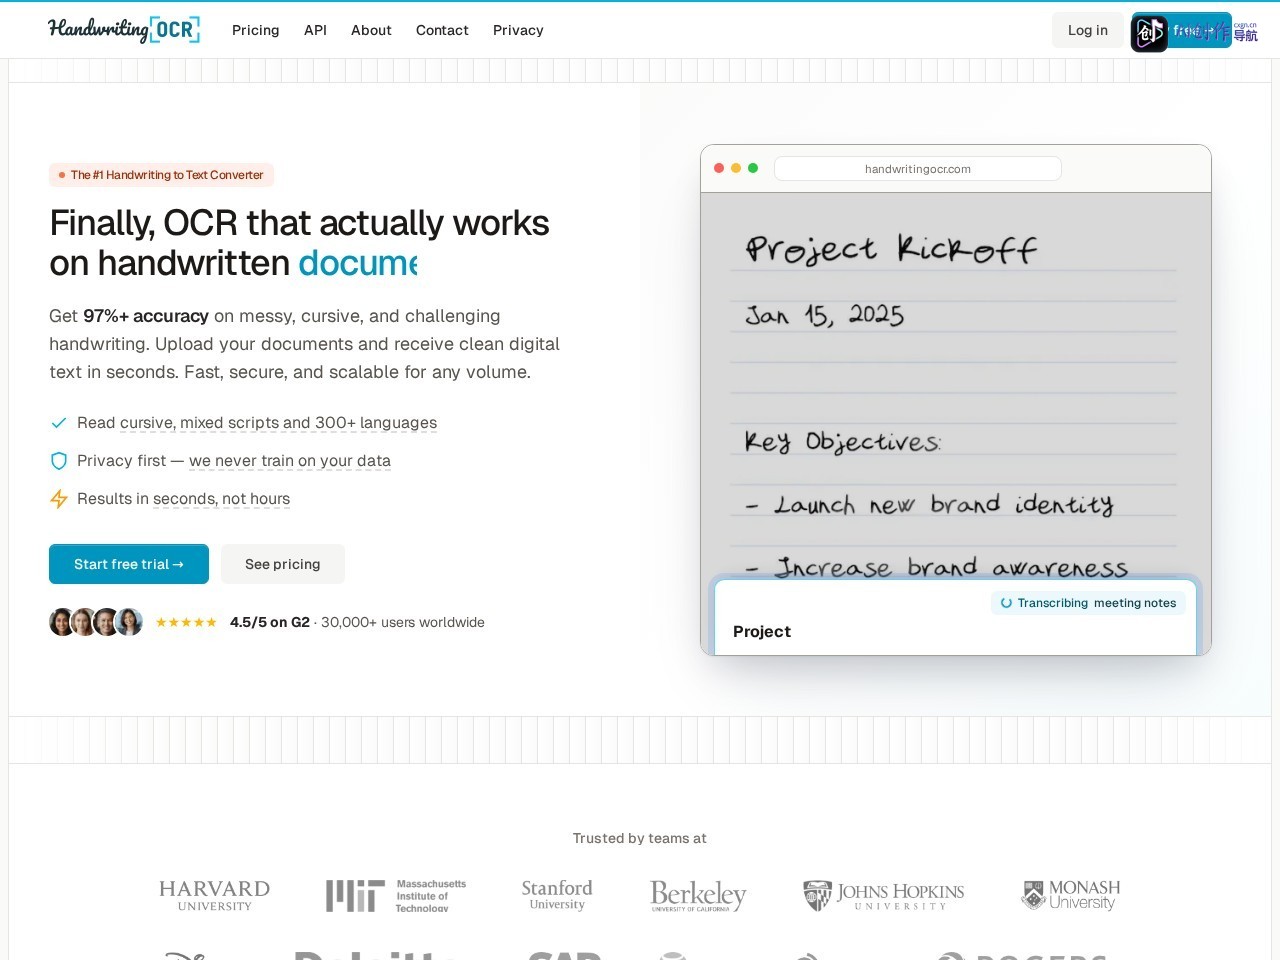Select the 'Trusted by teams at' heading
The image size is (1280, 960).
click(x=640, y=838)
